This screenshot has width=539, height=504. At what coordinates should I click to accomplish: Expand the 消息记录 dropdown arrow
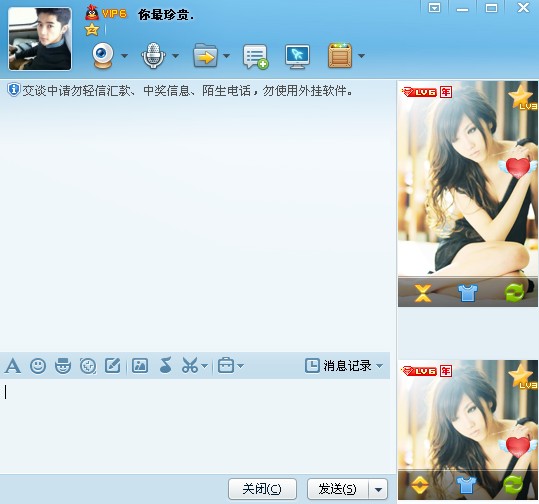pos(380,366)
